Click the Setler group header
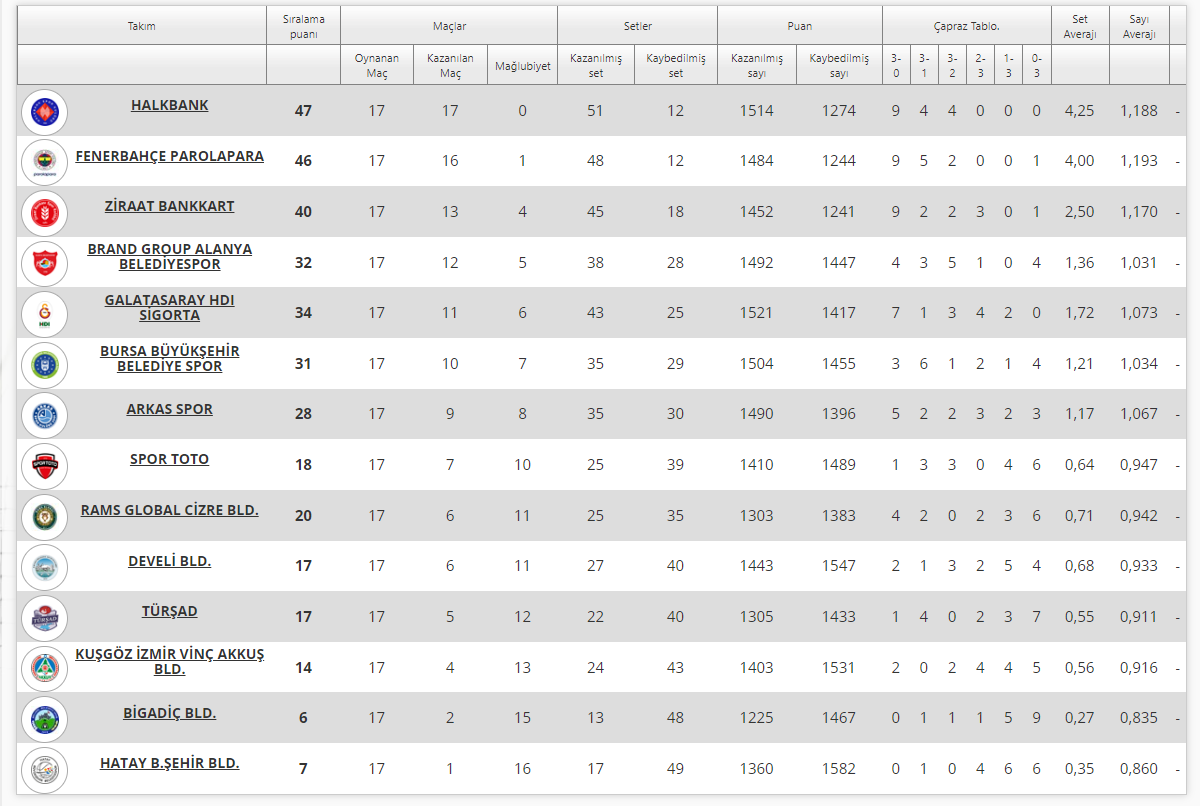Image resolution: width=1200 pixels, height=806 pixels. (x=637, y=26)
